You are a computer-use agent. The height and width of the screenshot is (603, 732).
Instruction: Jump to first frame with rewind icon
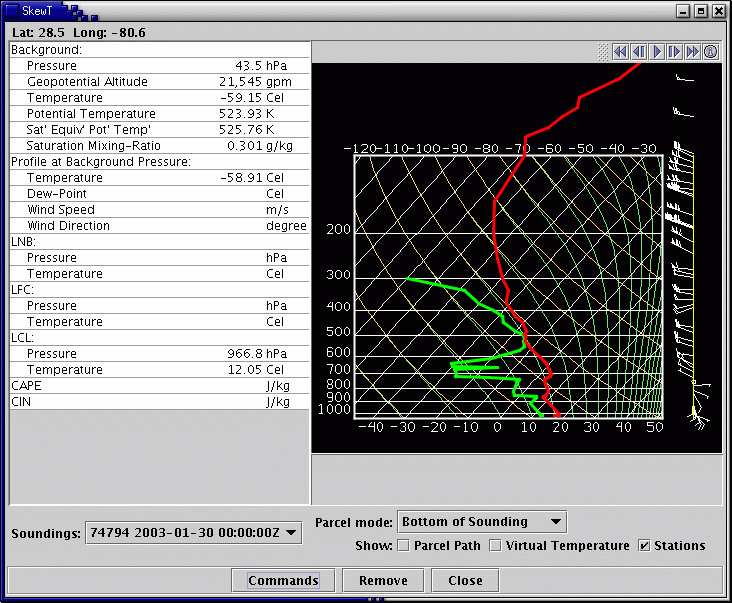pyautogui.click(x=621, y=51)
